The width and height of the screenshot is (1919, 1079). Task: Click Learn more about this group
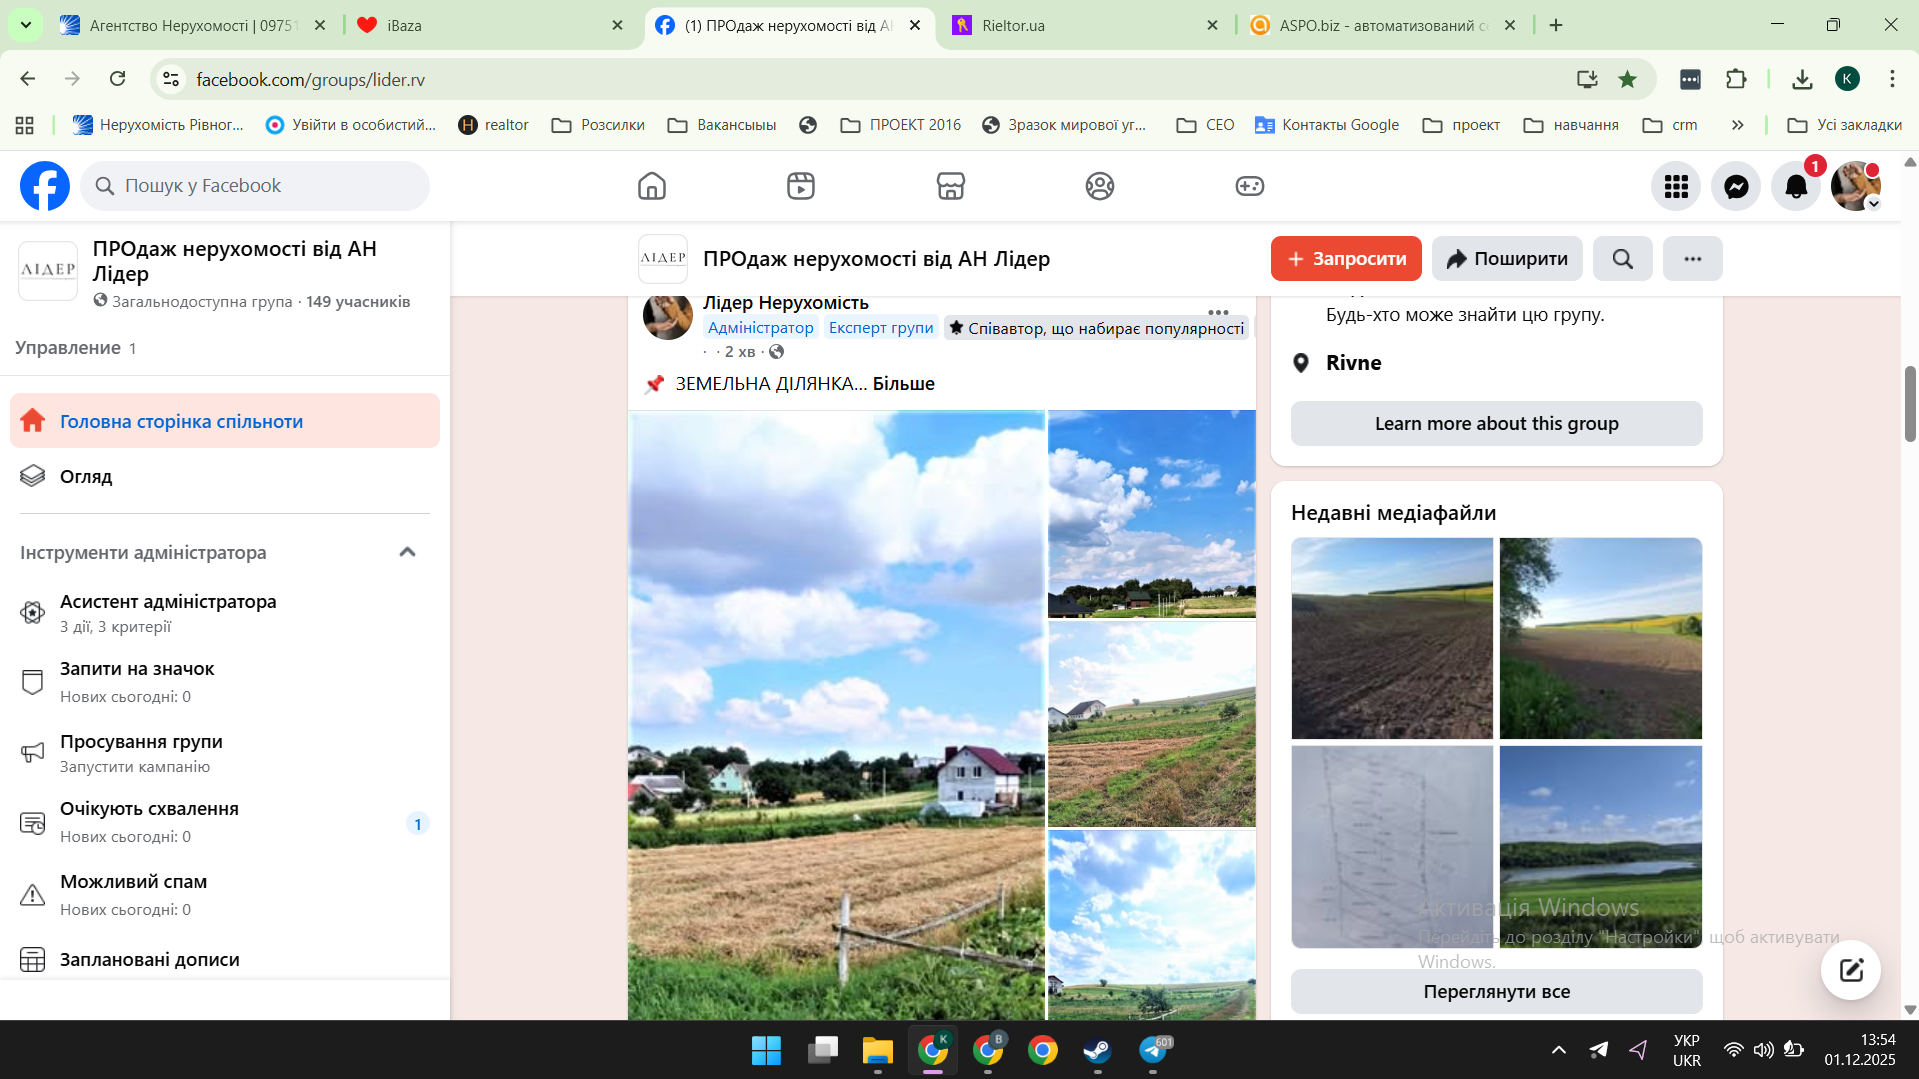1496,423
